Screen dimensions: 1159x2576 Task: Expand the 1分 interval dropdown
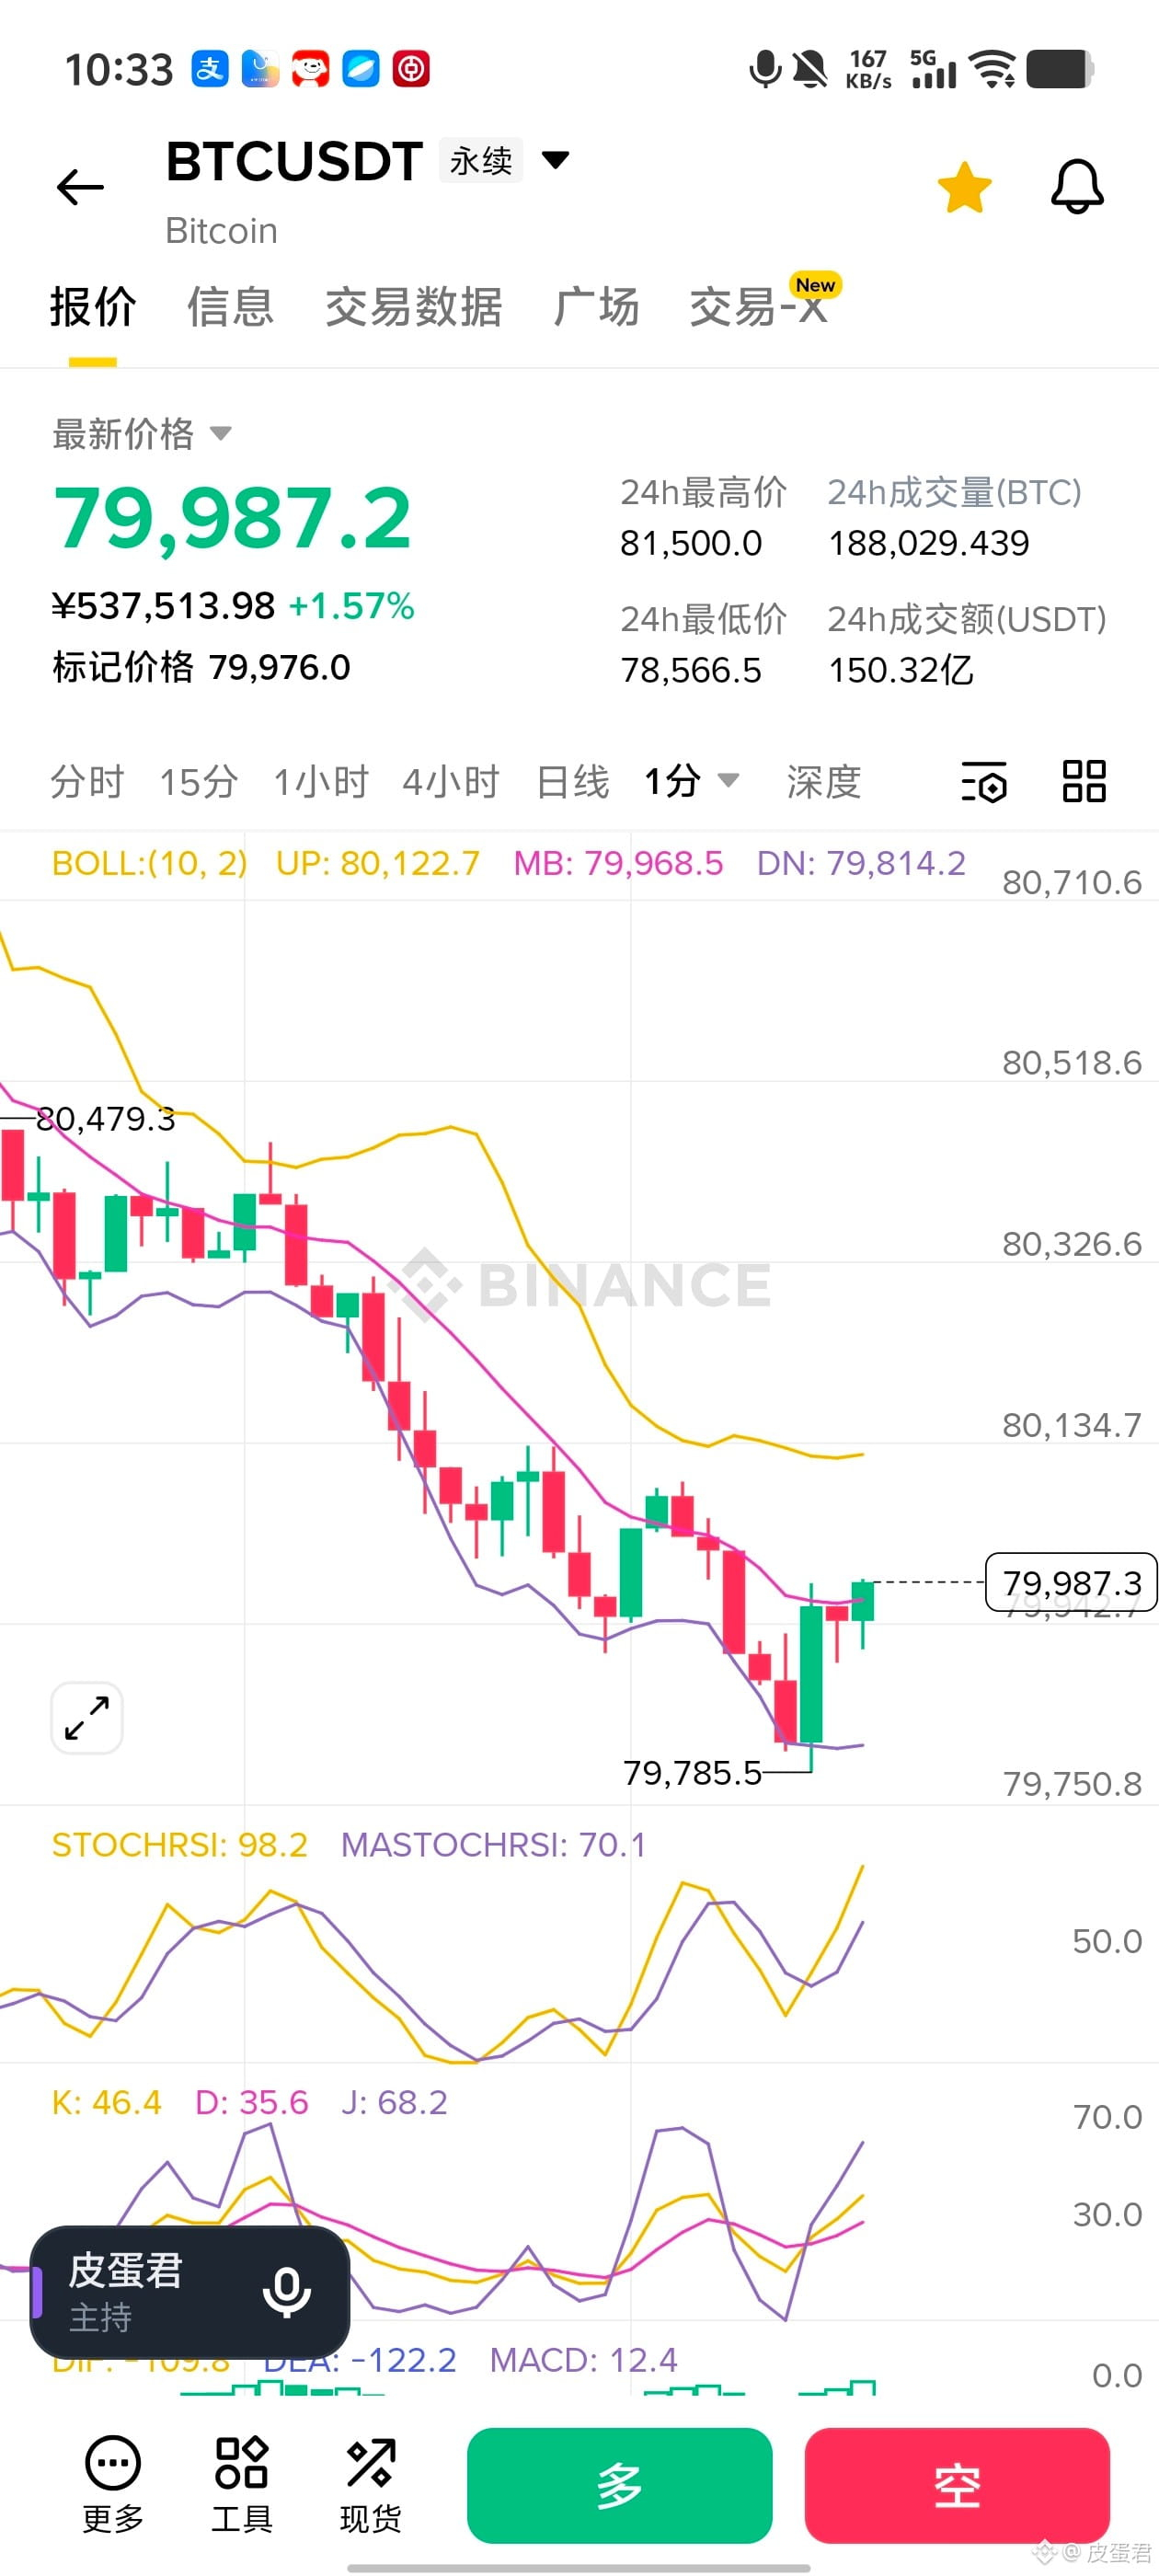692,782
